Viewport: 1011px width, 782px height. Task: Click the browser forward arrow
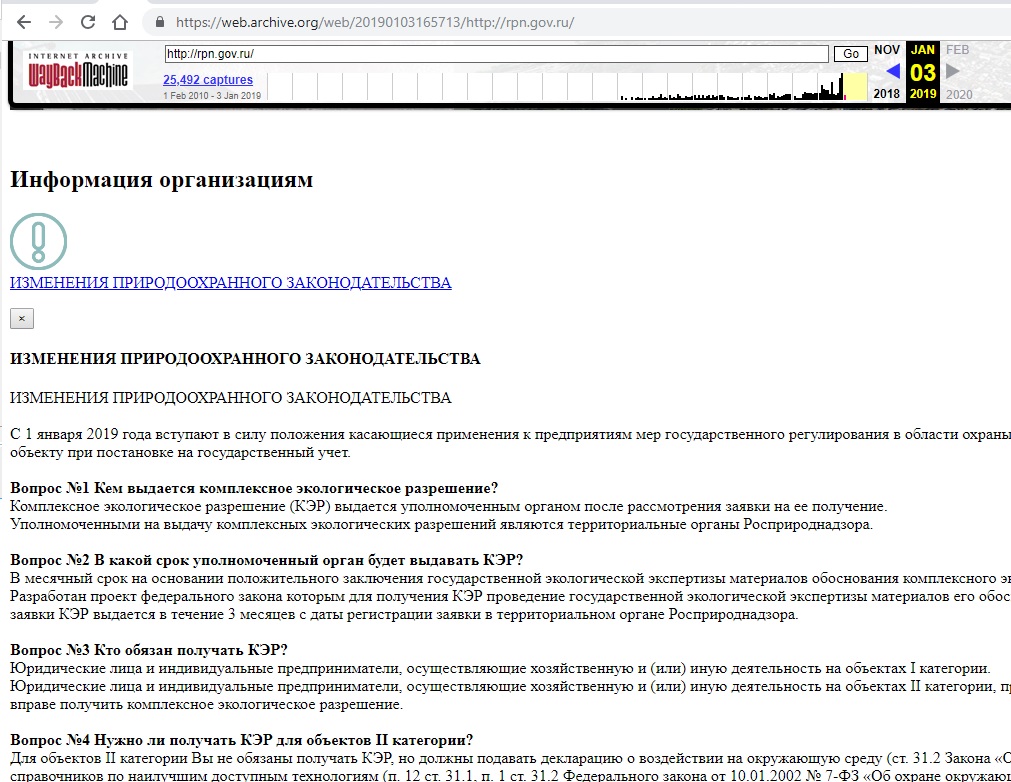click(x=56, y=21)
